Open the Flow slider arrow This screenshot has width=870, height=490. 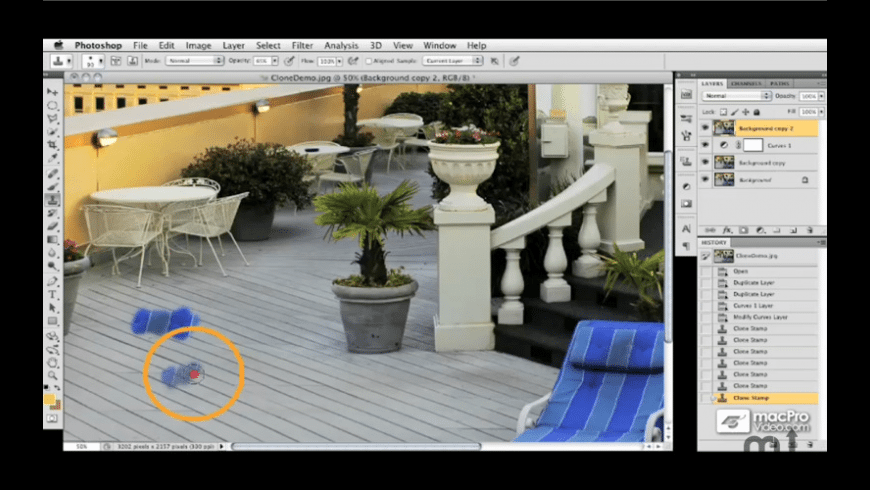click(x=339, y=61)
